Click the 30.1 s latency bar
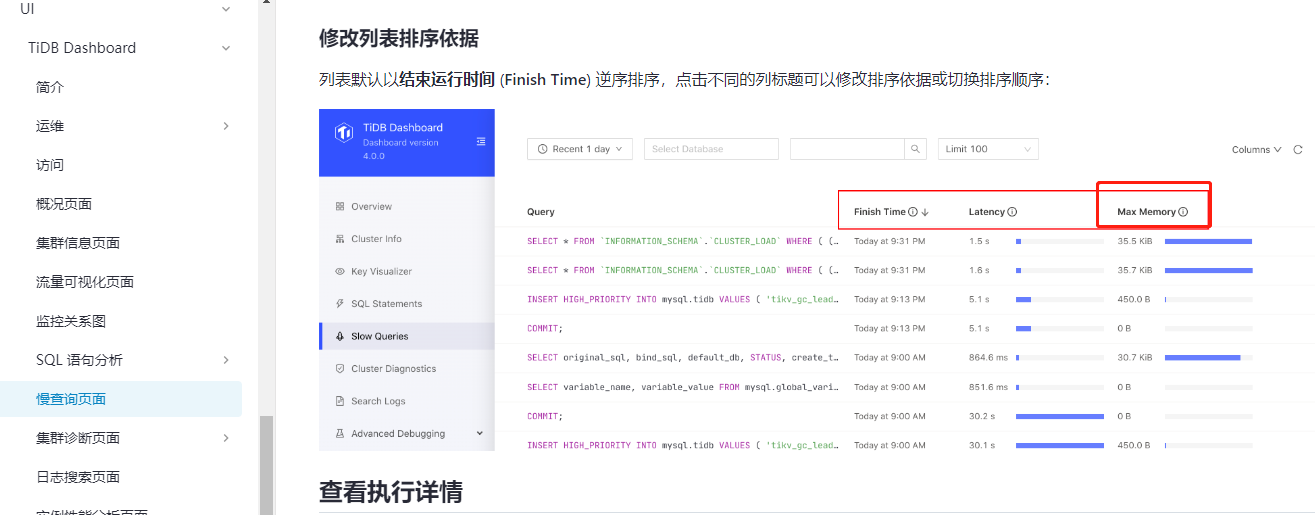 1060,445
